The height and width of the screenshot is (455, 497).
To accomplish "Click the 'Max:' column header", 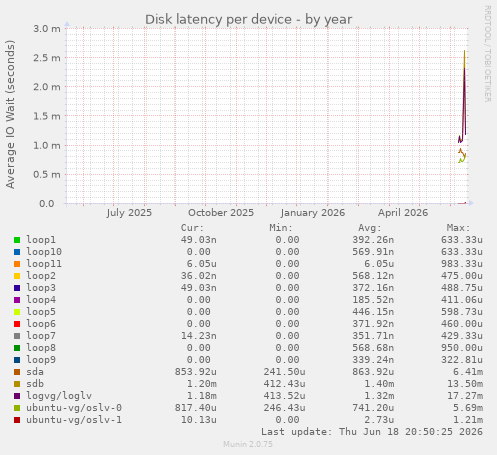I will click(x=458, y=228).
